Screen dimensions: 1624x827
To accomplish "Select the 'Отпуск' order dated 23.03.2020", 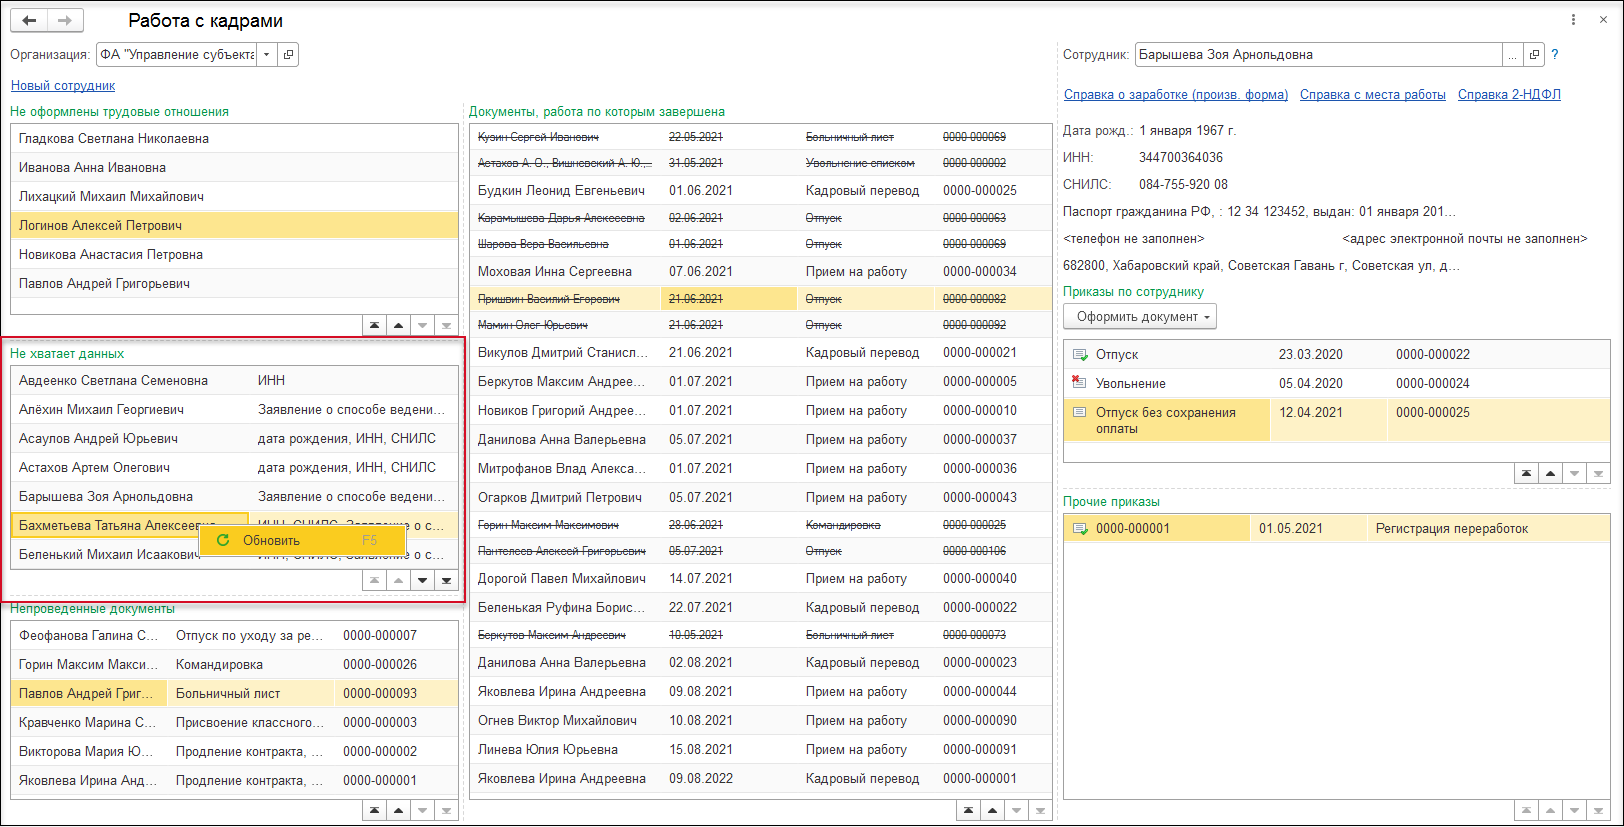I will pyautogui.click(x=1337, y=355).
